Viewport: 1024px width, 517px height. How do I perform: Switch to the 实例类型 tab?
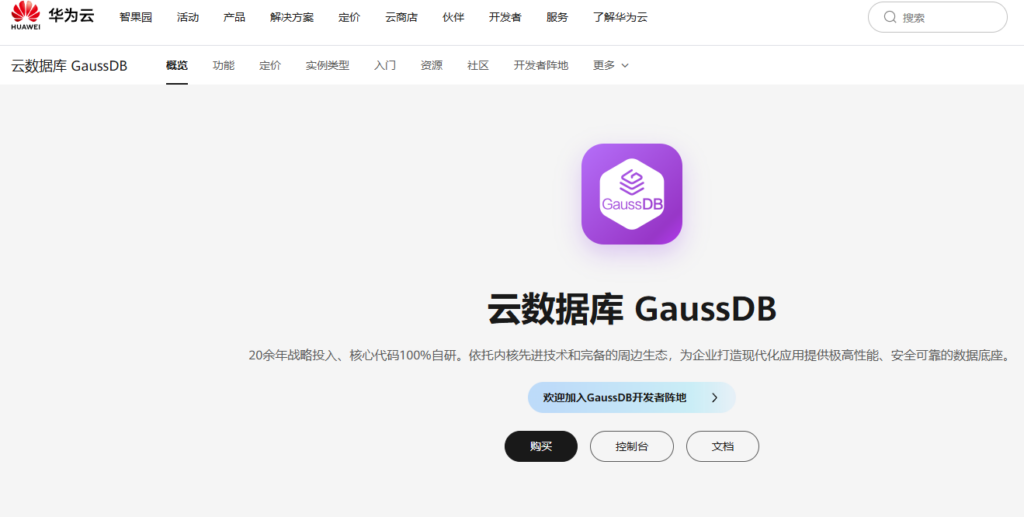327,65
